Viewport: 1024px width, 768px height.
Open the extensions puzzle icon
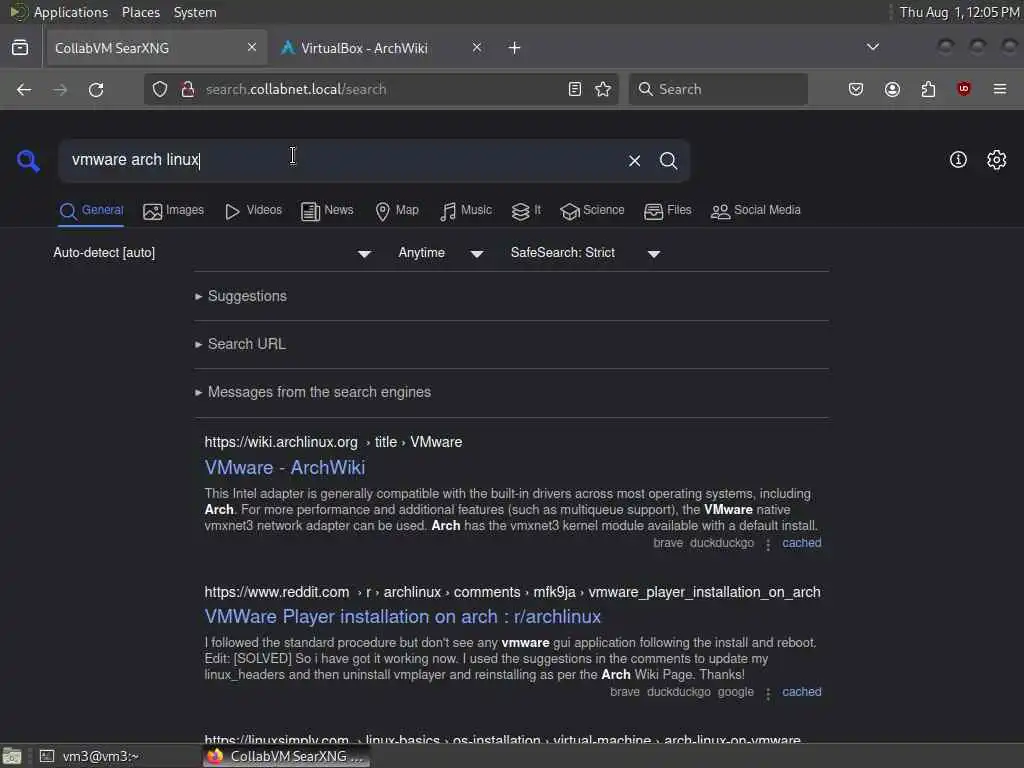tap(928, 89)
